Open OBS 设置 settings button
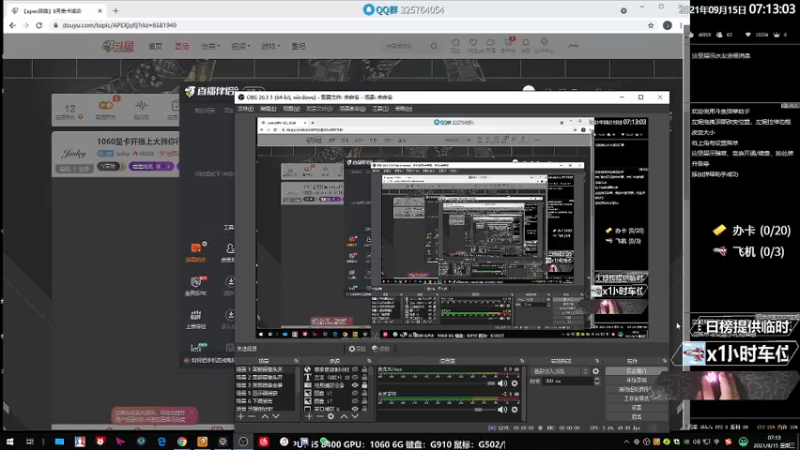800x450 pixels. 636,408
